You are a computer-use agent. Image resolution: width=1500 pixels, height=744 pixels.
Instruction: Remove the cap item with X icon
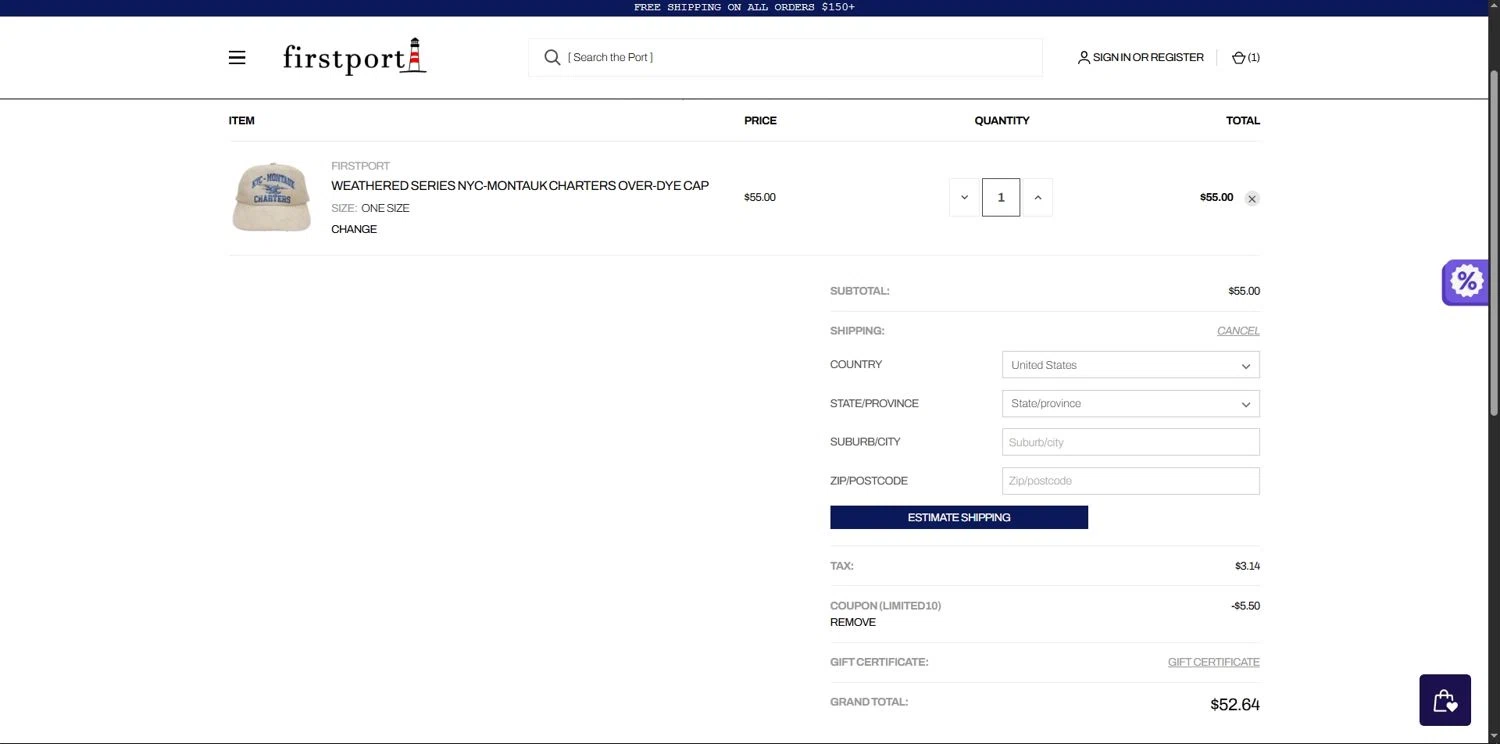(1252, 198)
